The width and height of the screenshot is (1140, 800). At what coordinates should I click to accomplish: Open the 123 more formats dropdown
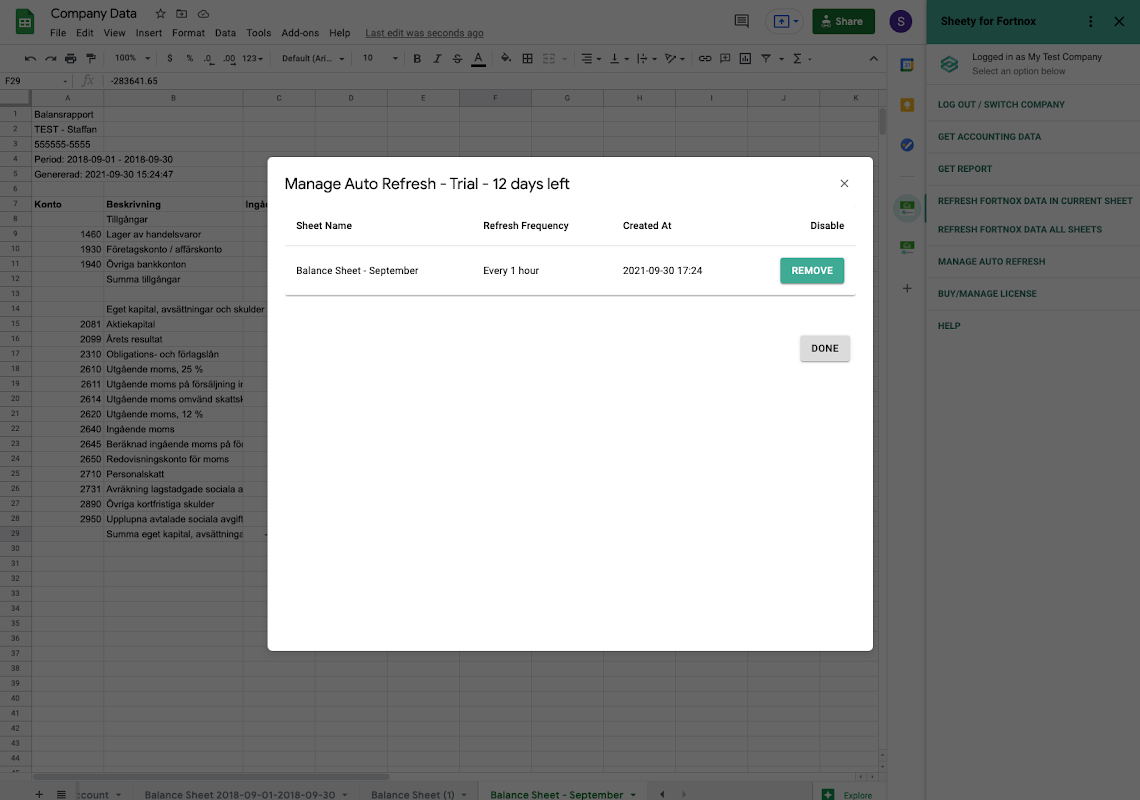[252, 58]
